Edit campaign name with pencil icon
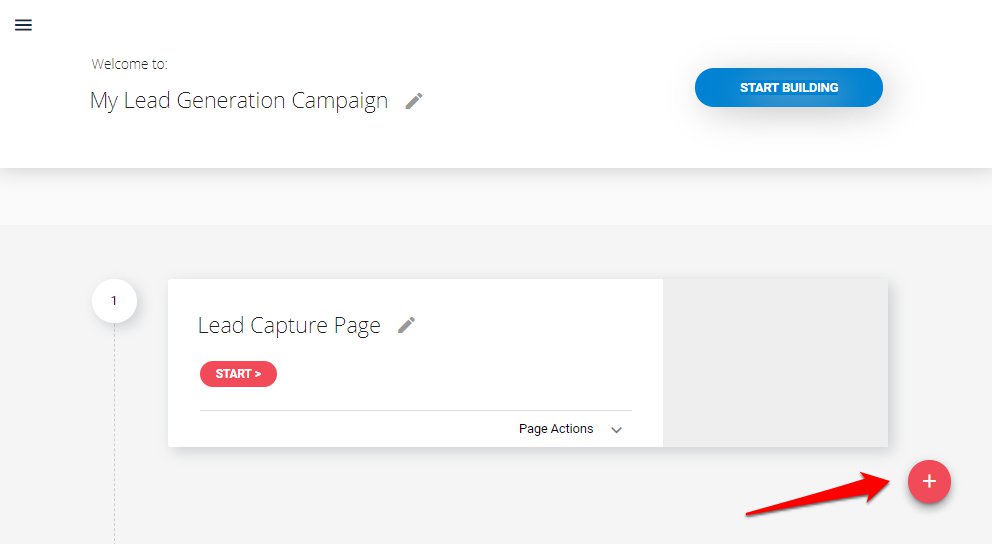992x544 pixels. coord(414,101)
